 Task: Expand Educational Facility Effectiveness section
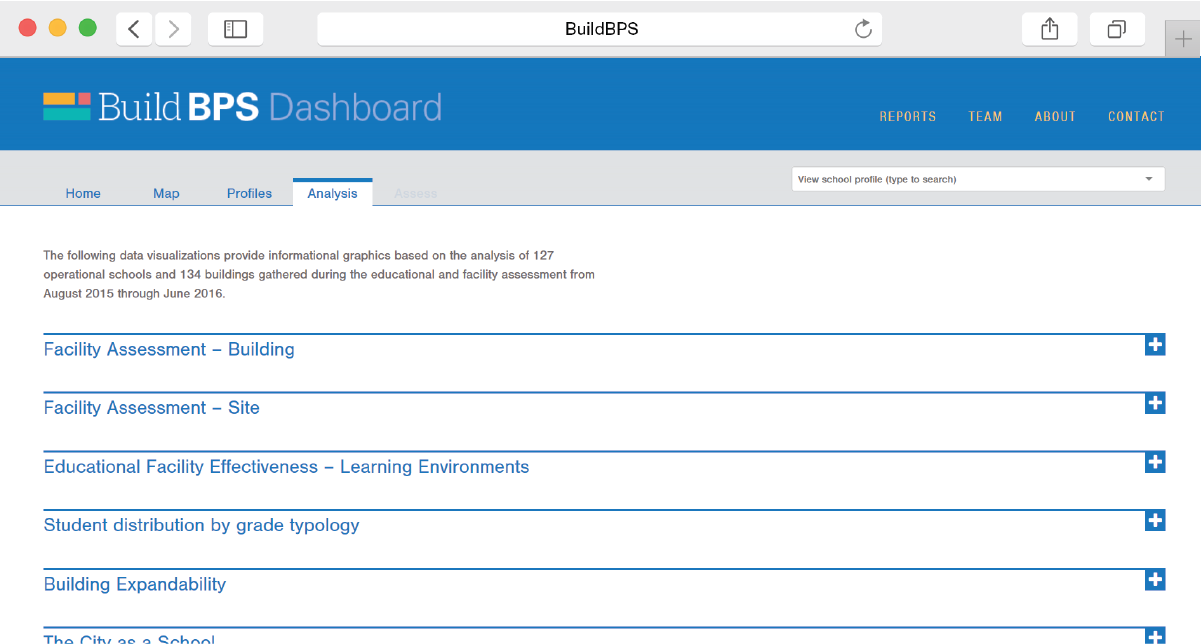tap(1154, 462)
